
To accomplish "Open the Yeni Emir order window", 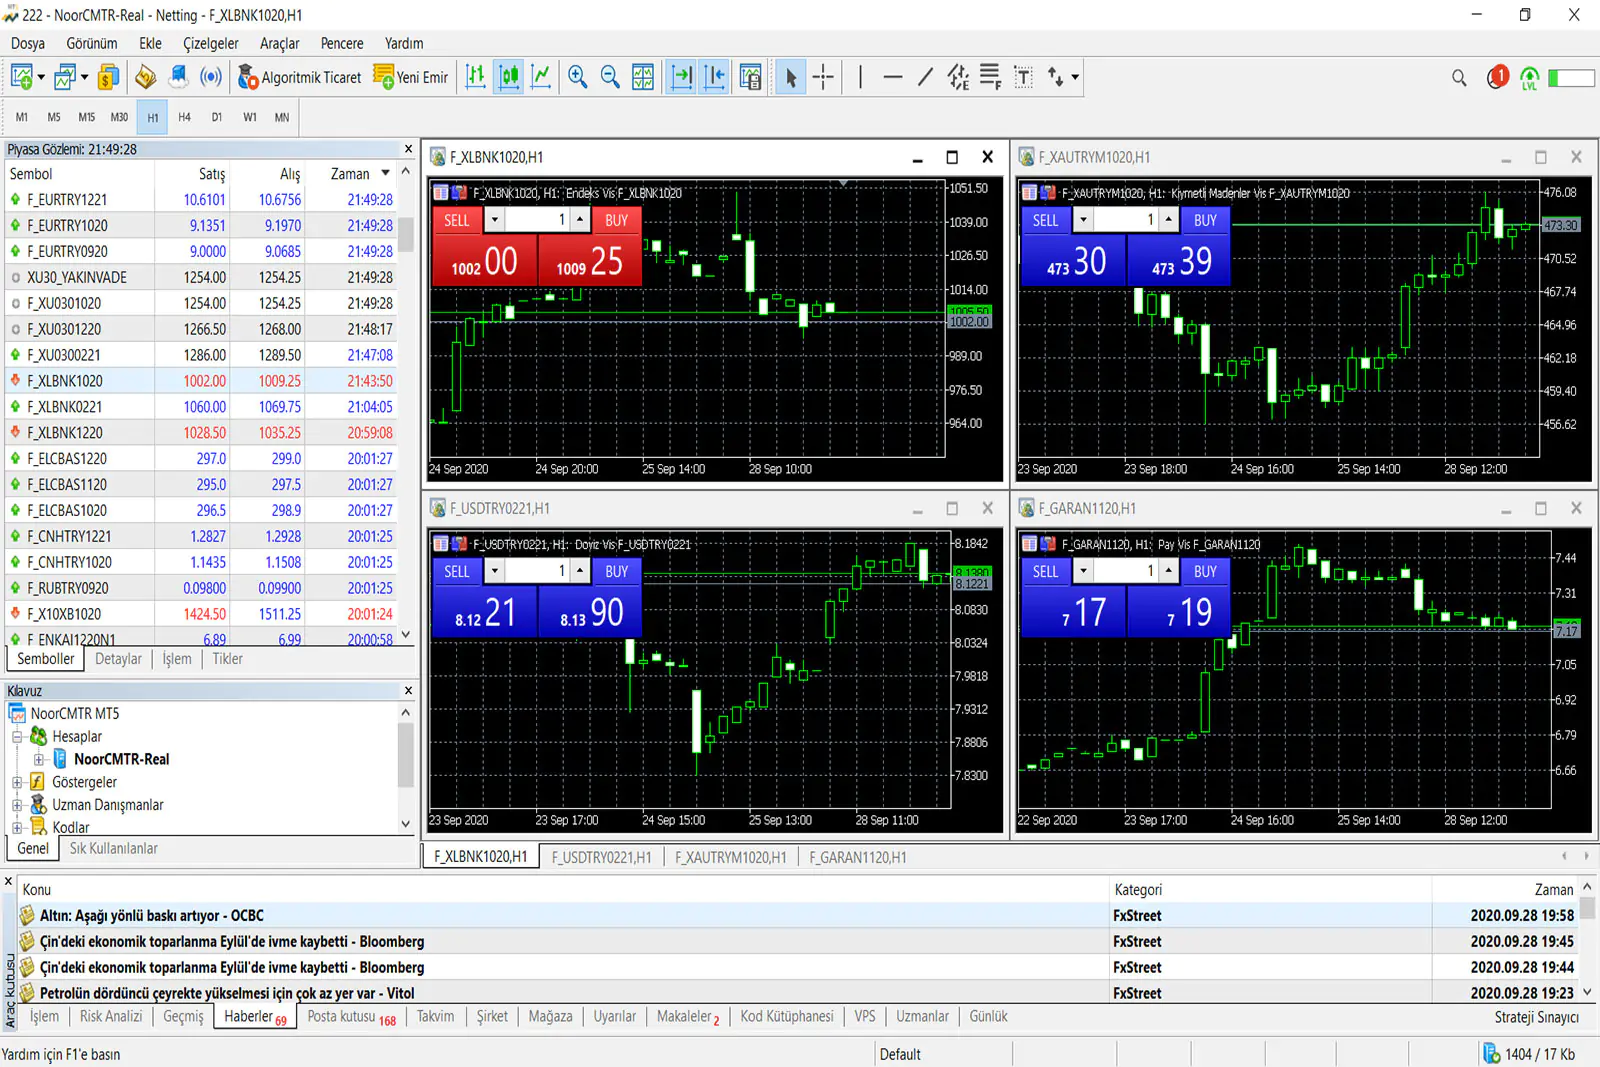I will pyautogui.click(x=410, y=77).
